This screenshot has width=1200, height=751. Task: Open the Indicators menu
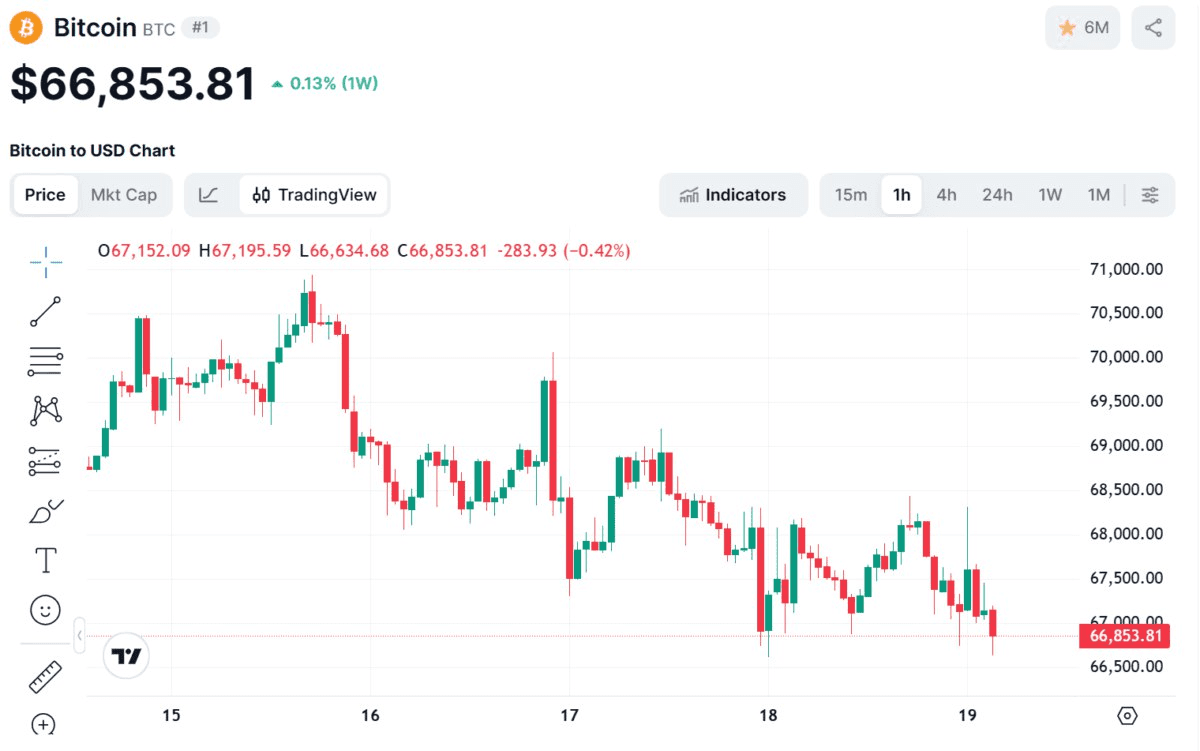point(733,195)
